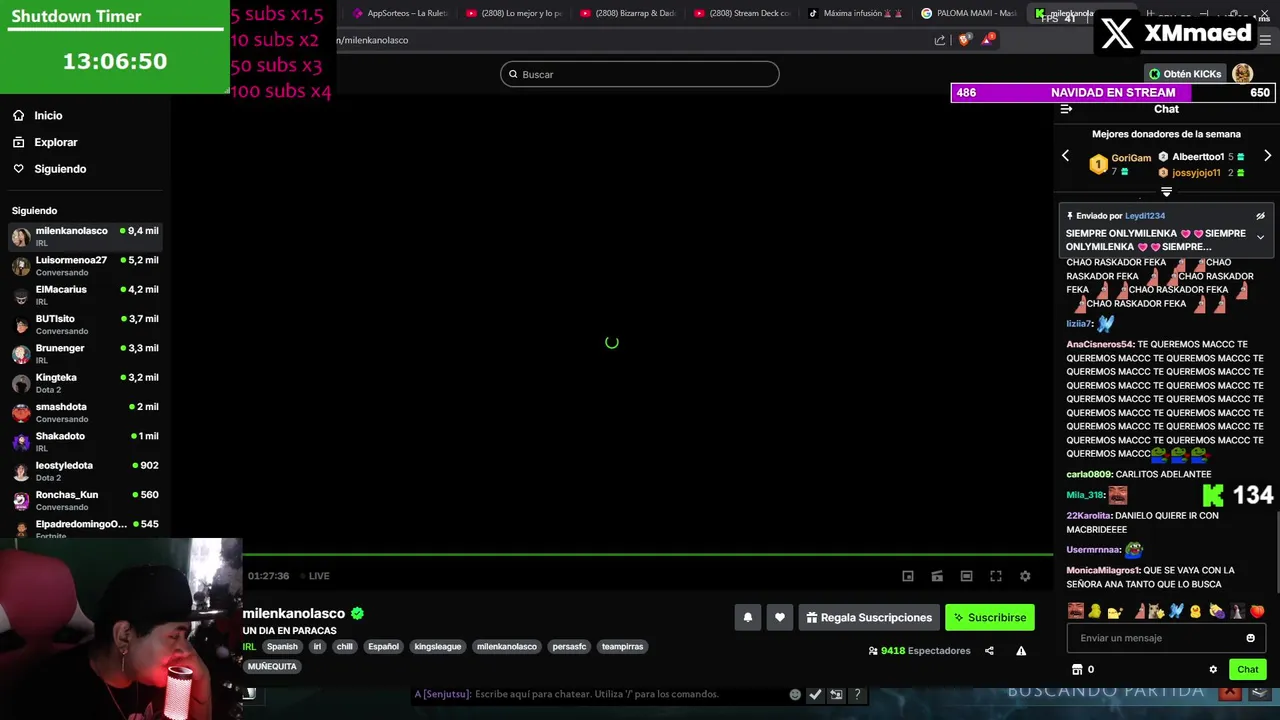The image size is (1280, 720).
Task: Click the chill tag
Action: tap(345, 647)
